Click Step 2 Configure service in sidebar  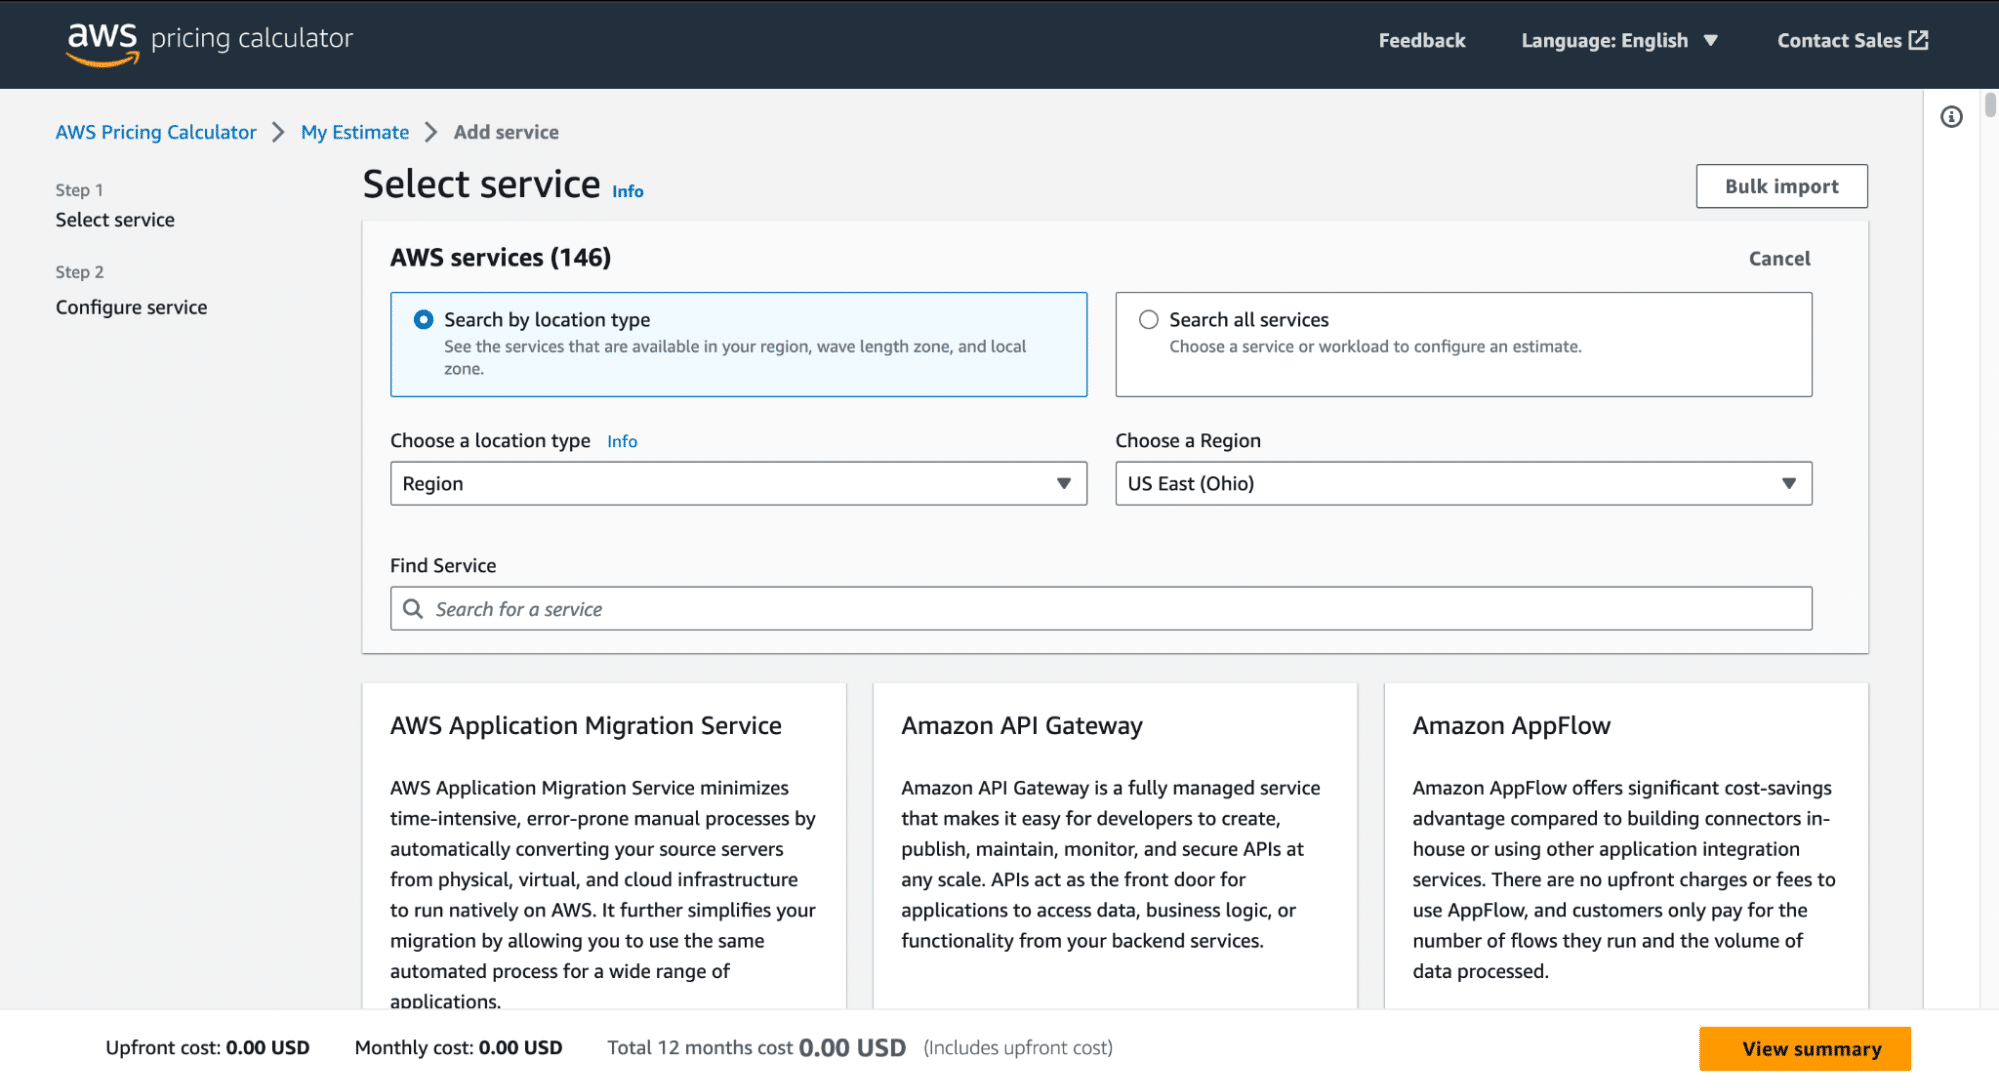pyautogui.click(x=131, y=307)
